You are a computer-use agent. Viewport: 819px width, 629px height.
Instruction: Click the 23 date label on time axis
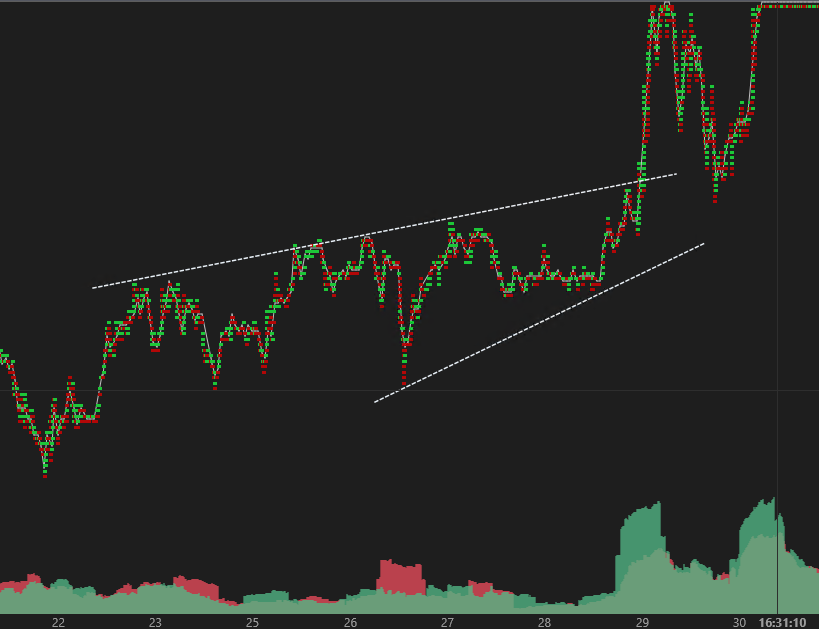tap(155, 623)
